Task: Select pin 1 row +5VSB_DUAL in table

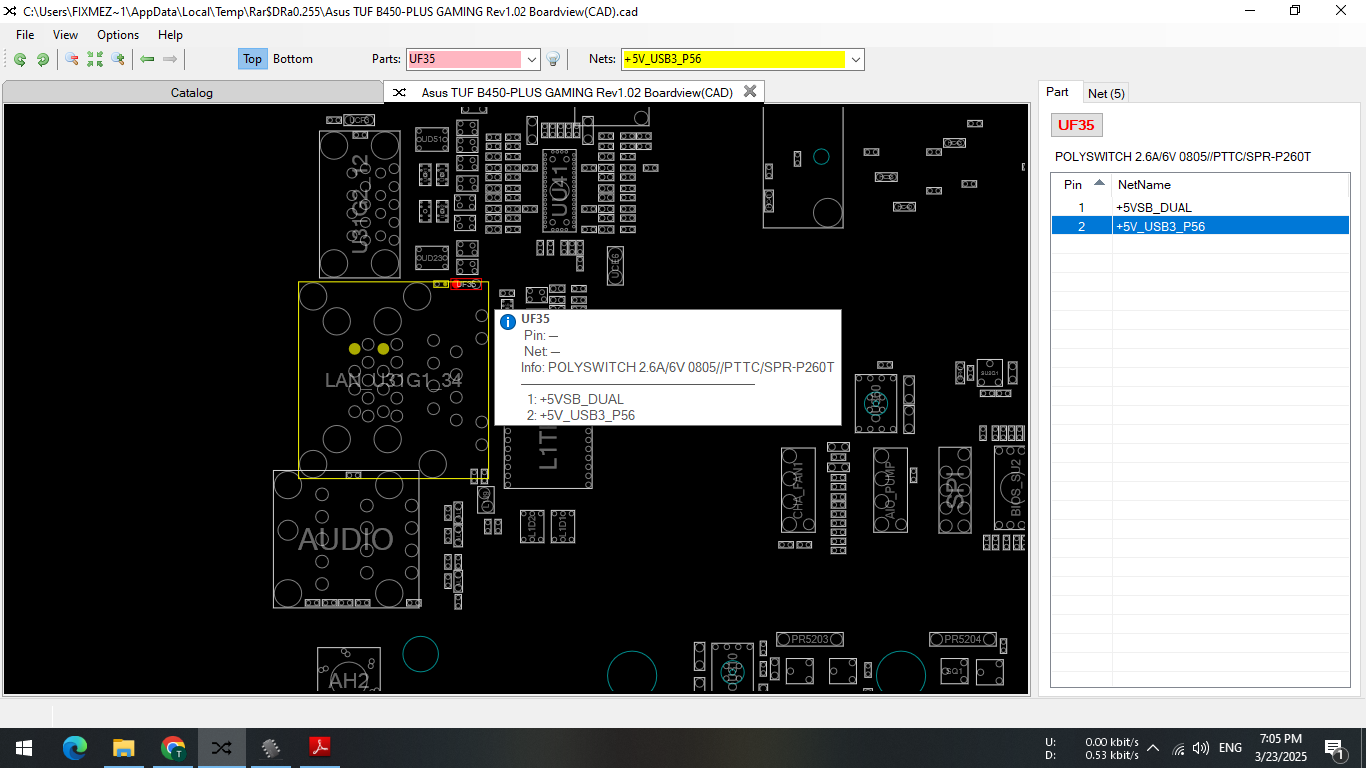Action: tap(1200, 207)
